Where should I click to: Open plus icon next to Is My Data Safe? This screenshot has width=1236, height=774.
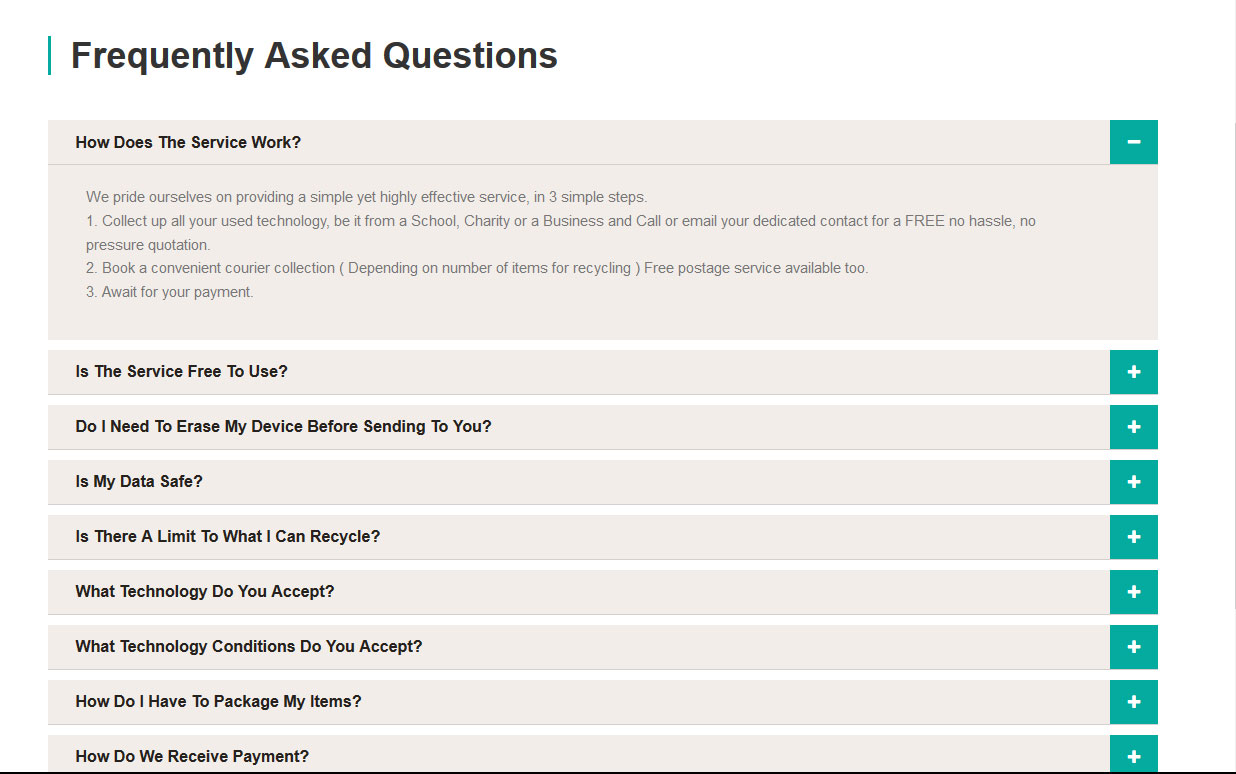tap(1133, 482)
